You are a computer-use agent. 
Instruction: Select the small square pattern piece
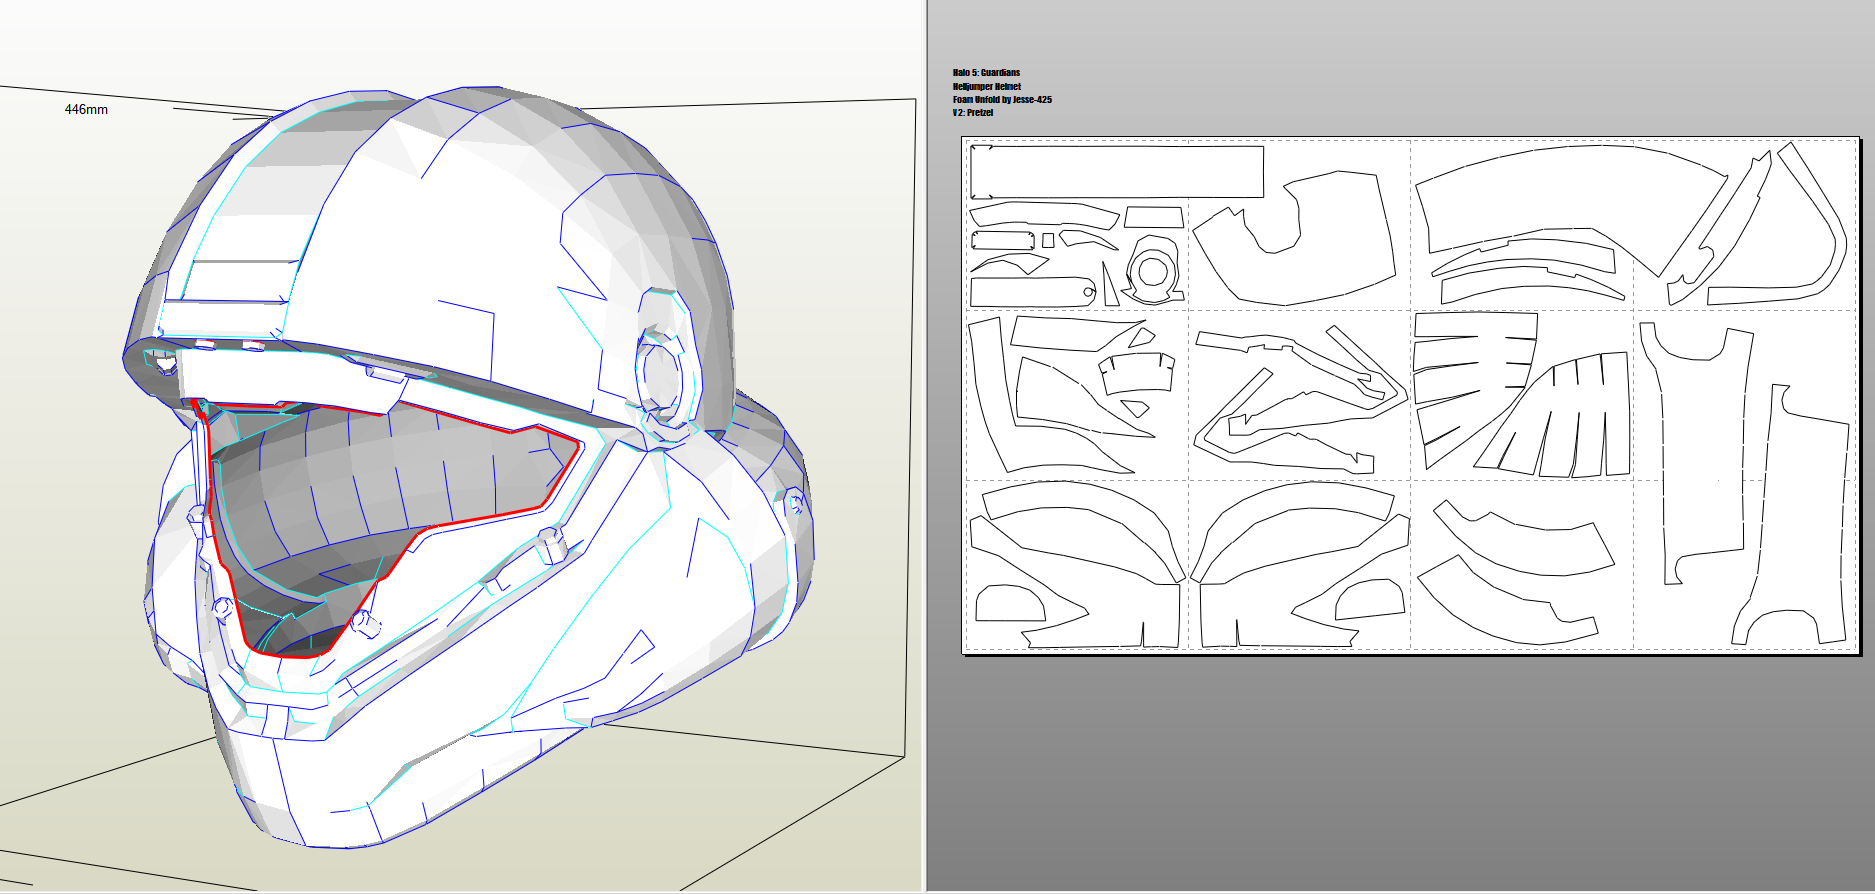point(1048,240)
